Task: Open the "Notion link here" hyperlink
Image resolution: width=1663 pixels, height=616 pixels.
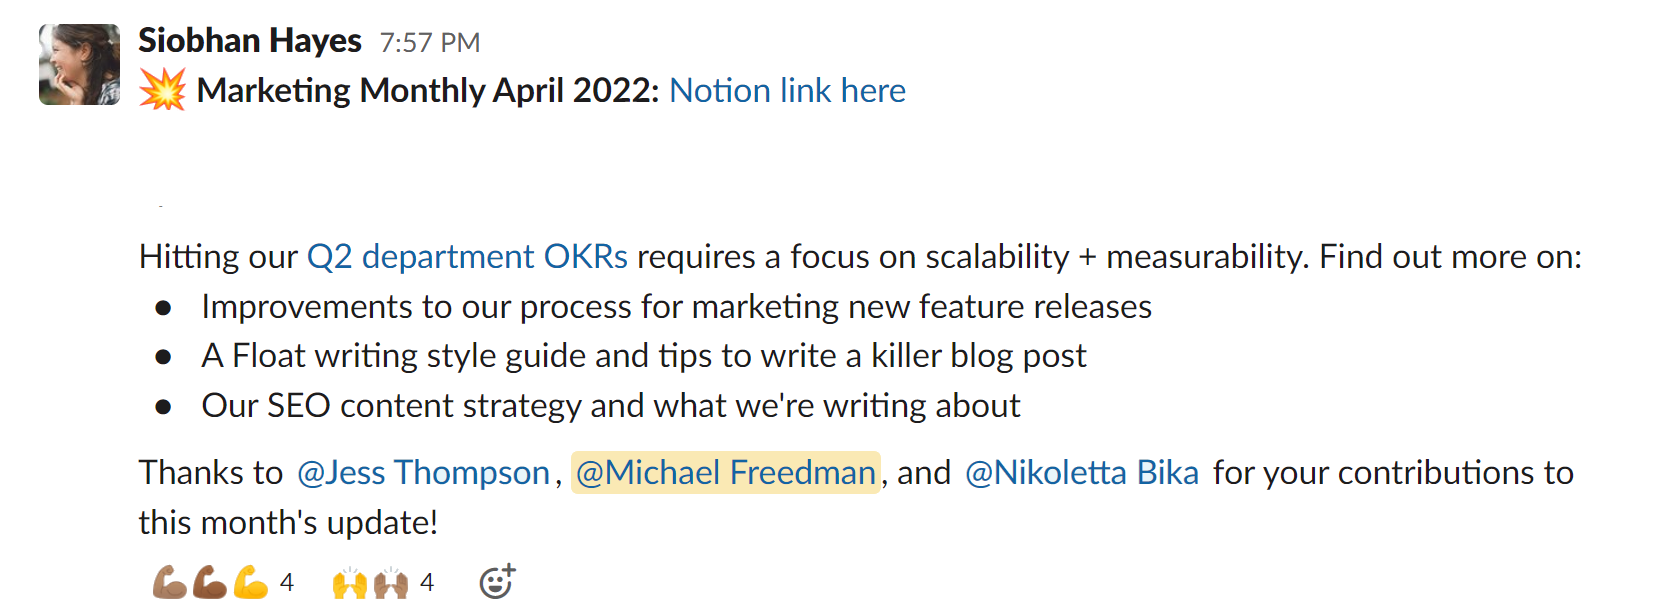Action: [x=787, y=91]
